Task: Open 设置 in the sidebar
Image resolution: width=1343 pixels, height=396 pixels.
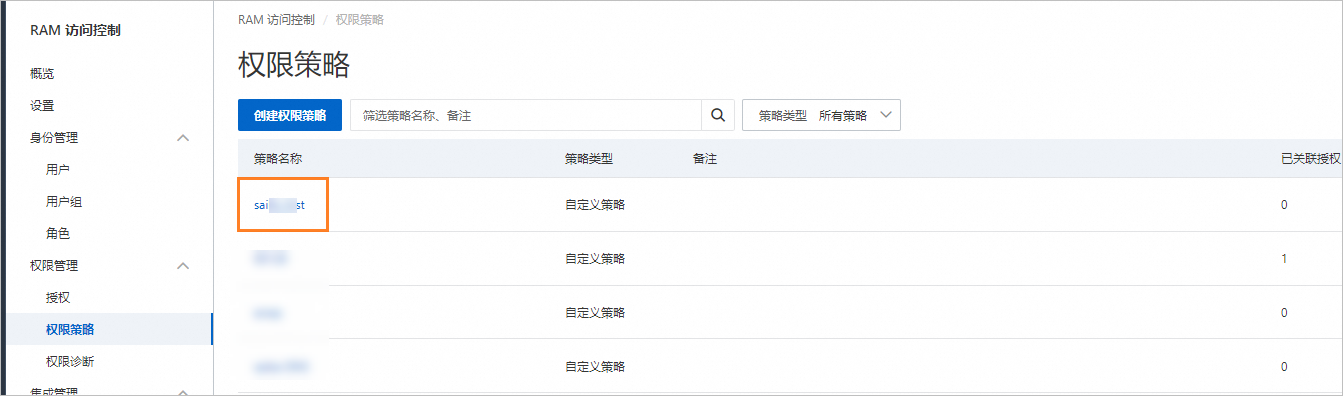Action: coord(42,105)
